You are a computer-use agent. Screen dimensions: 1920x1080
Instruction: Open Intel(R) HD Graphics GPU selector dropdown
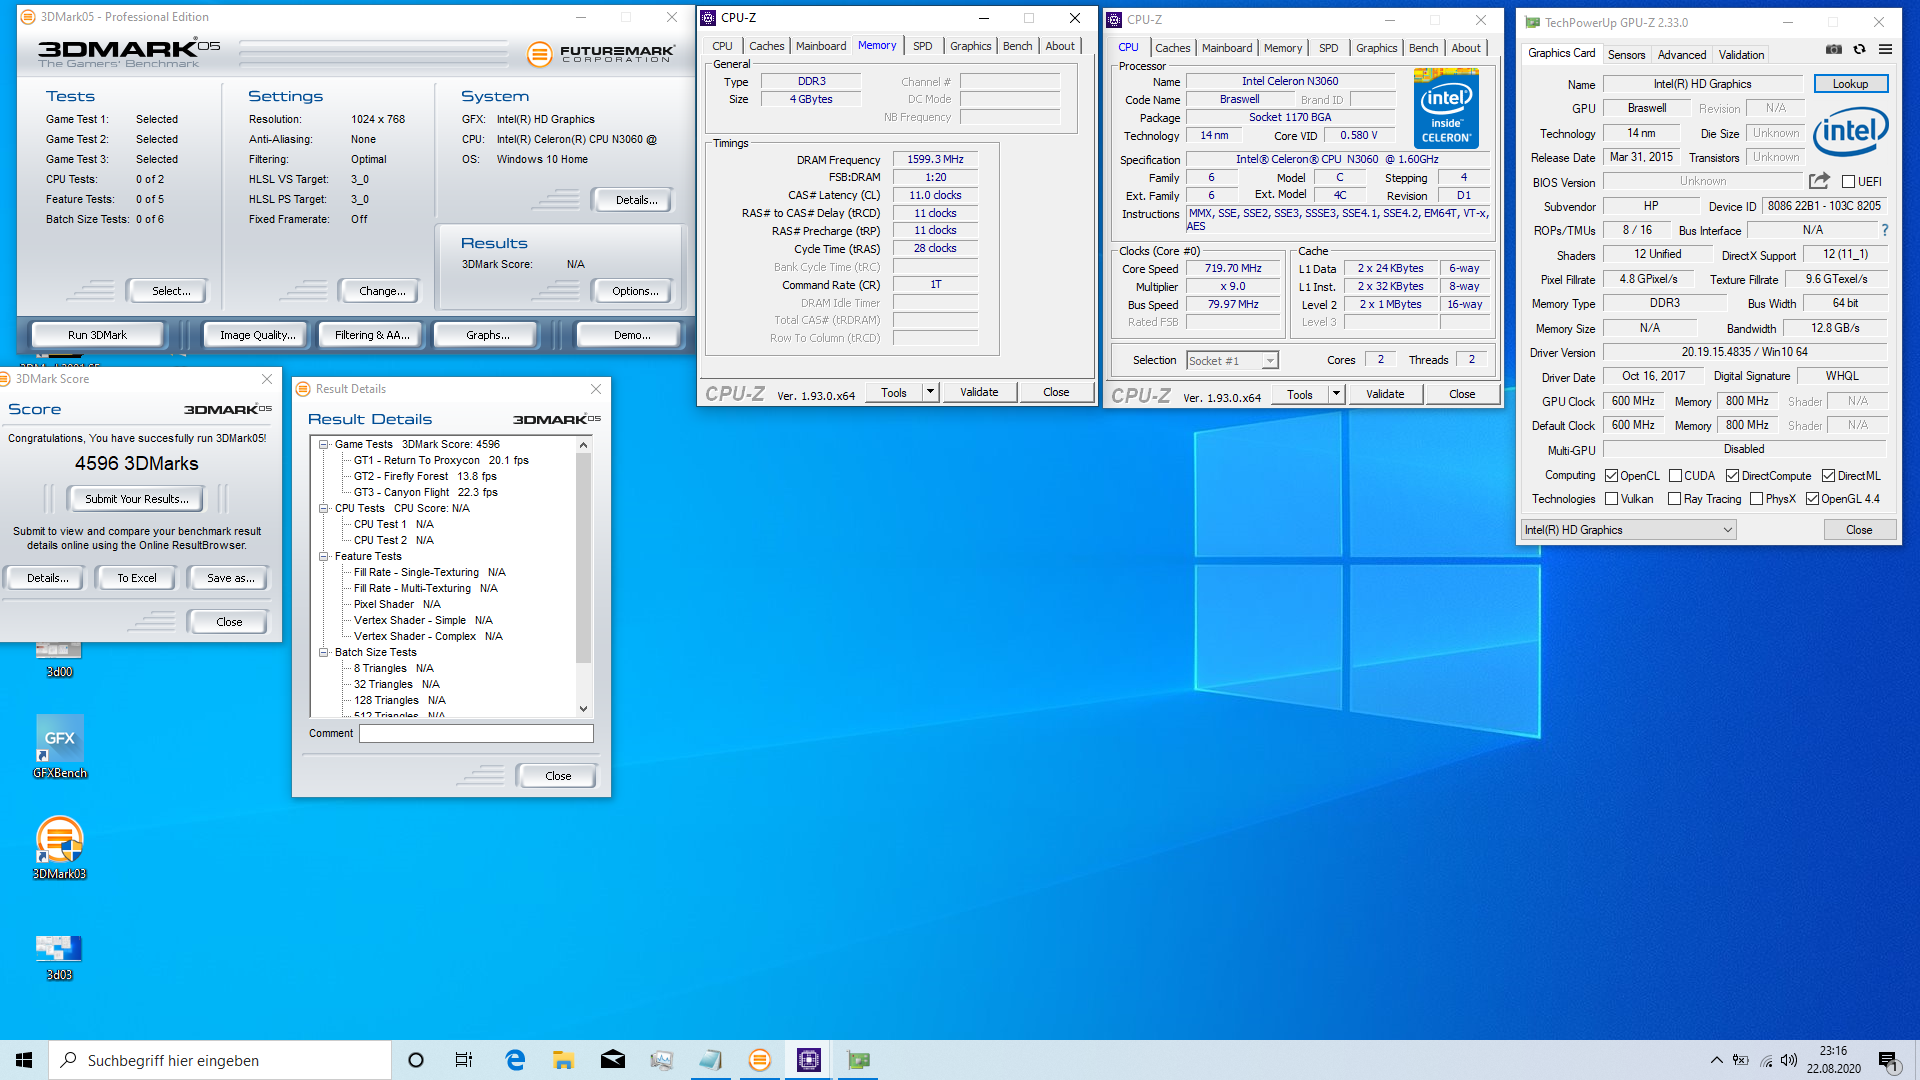tap(1628, 530)
